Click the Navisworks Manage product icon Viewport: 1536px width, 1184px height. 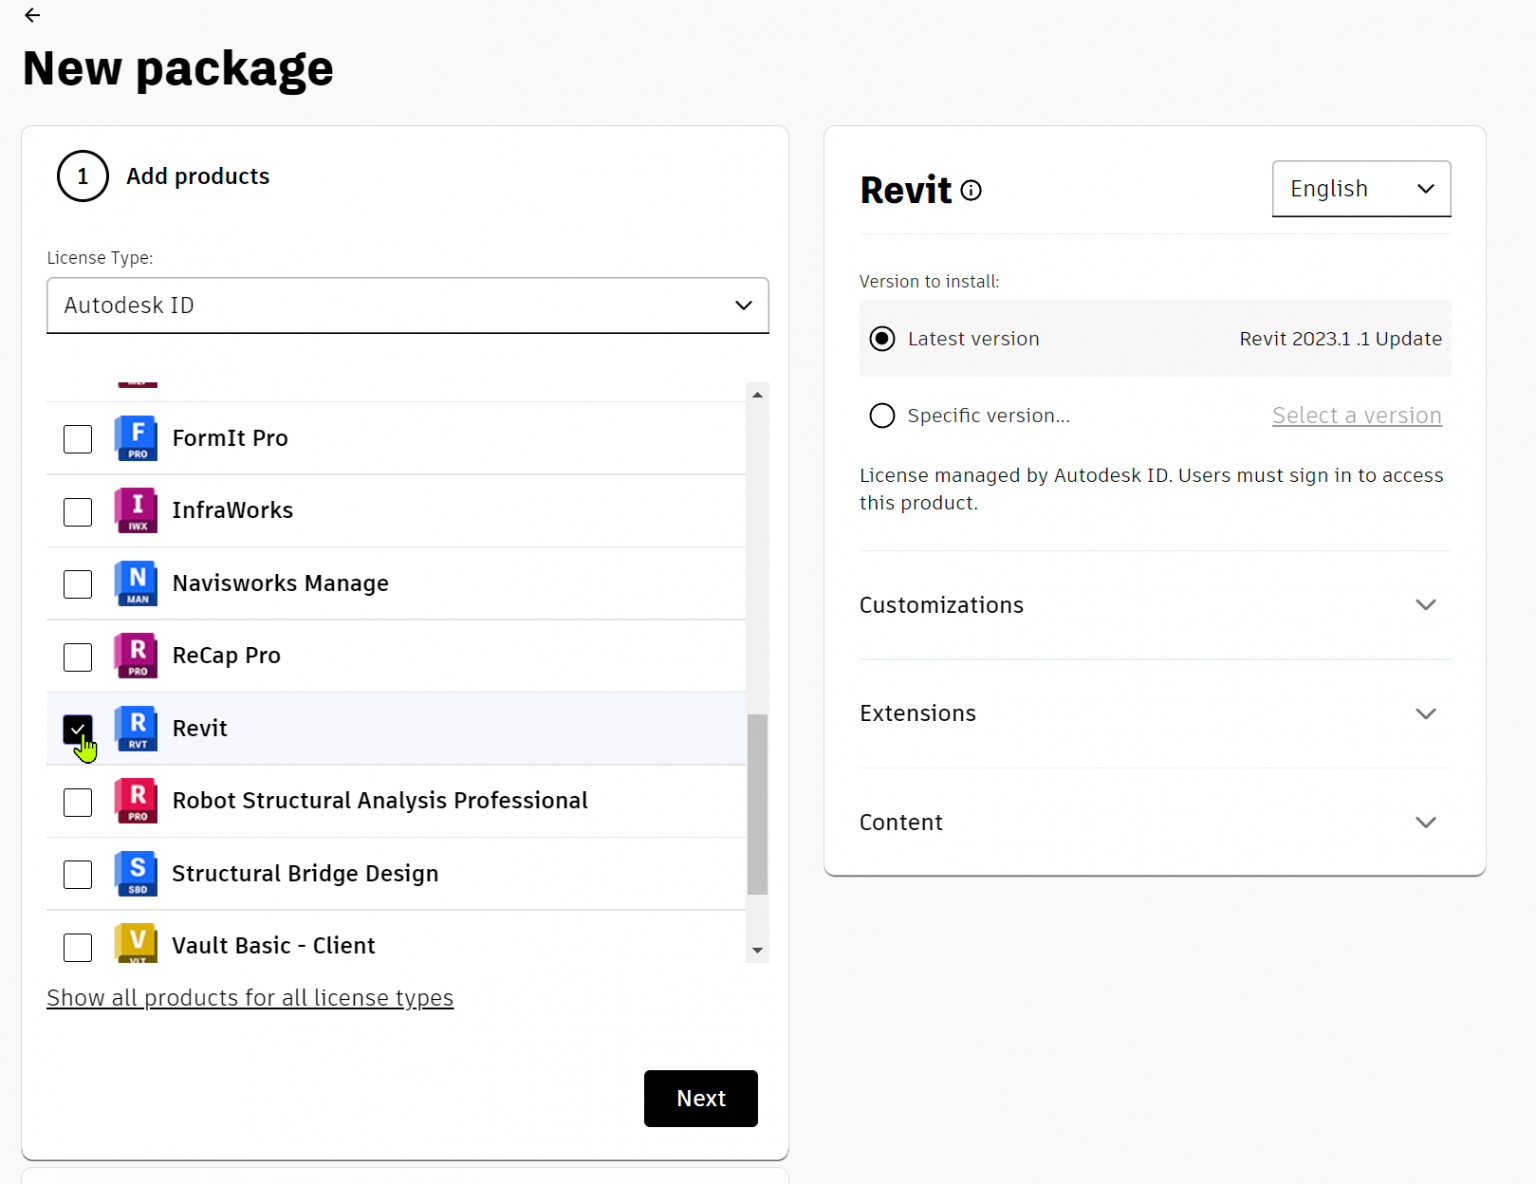136,583
